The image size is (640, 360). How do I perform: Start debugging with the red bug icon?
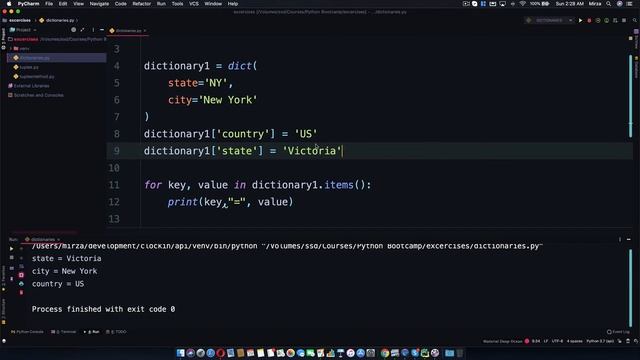tap(589, 20)
